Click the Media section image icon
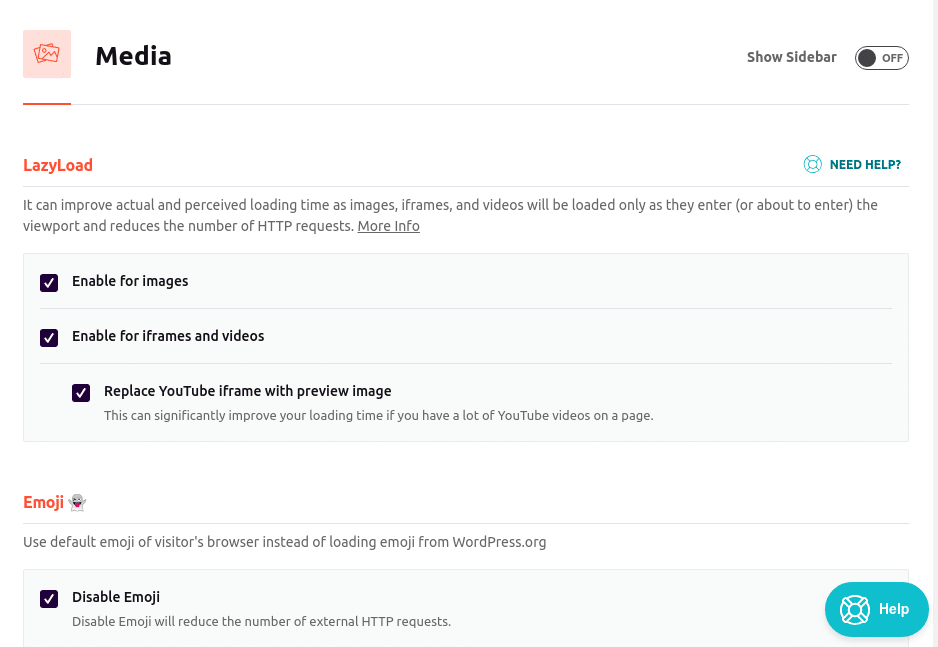Viewport: 938px width, 647px height. click(x=47, y=54)
